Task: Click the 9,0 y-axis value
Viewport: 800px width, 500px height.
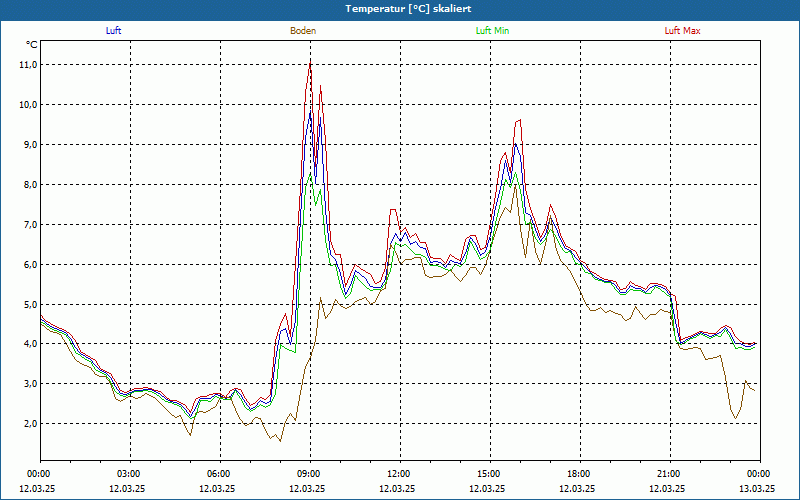Action: [x=30, y=144]
